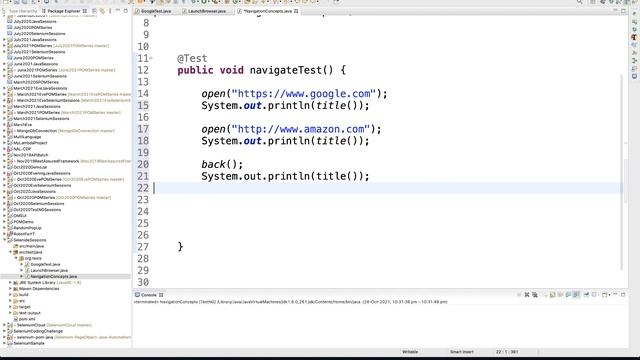Click the https://www.google.com string
This screenshot has width=640, height=360.
pyautogui.click(x=303, y=94)
